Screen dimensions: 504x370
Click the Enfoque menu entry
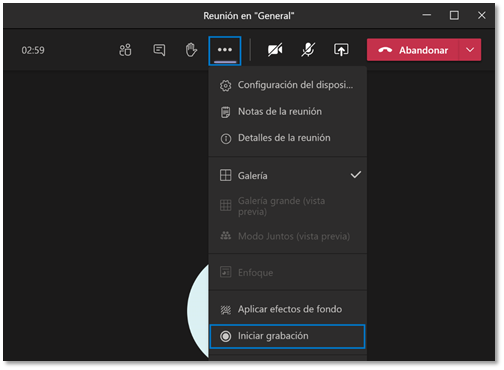click(x=288, y=273)
